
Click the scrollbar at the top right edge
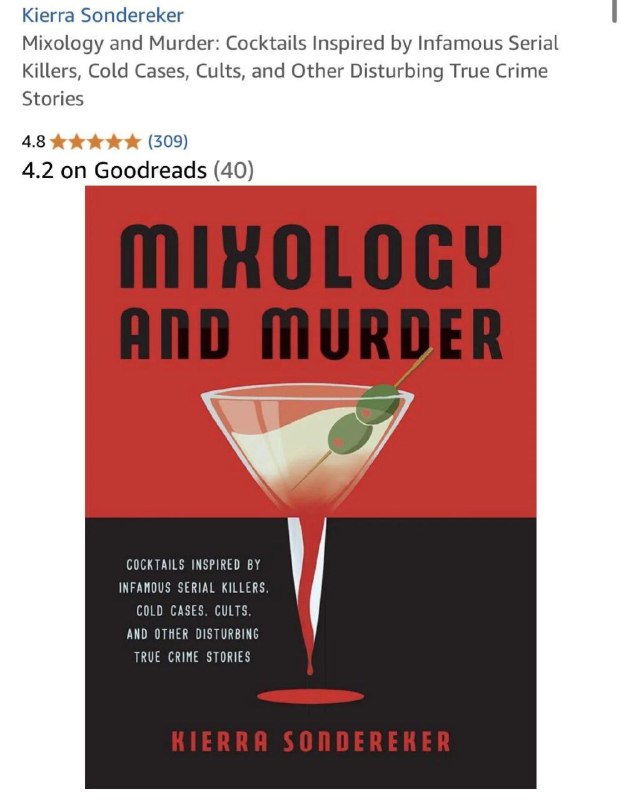tap(614, 11)
